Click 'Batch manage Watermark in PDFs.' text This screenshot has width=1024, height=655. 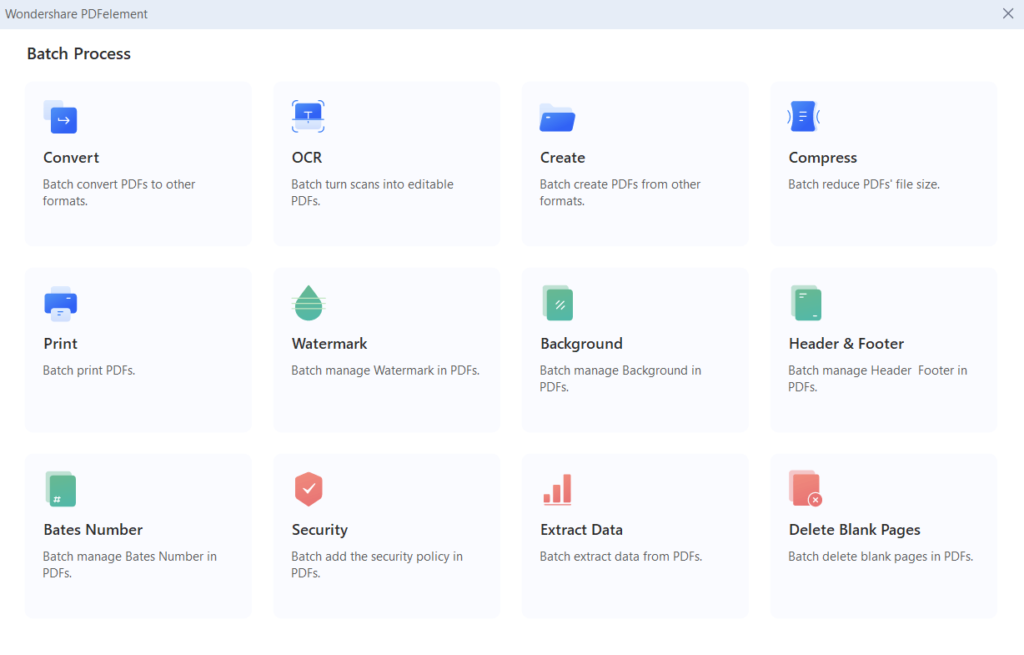click(385, 370)
